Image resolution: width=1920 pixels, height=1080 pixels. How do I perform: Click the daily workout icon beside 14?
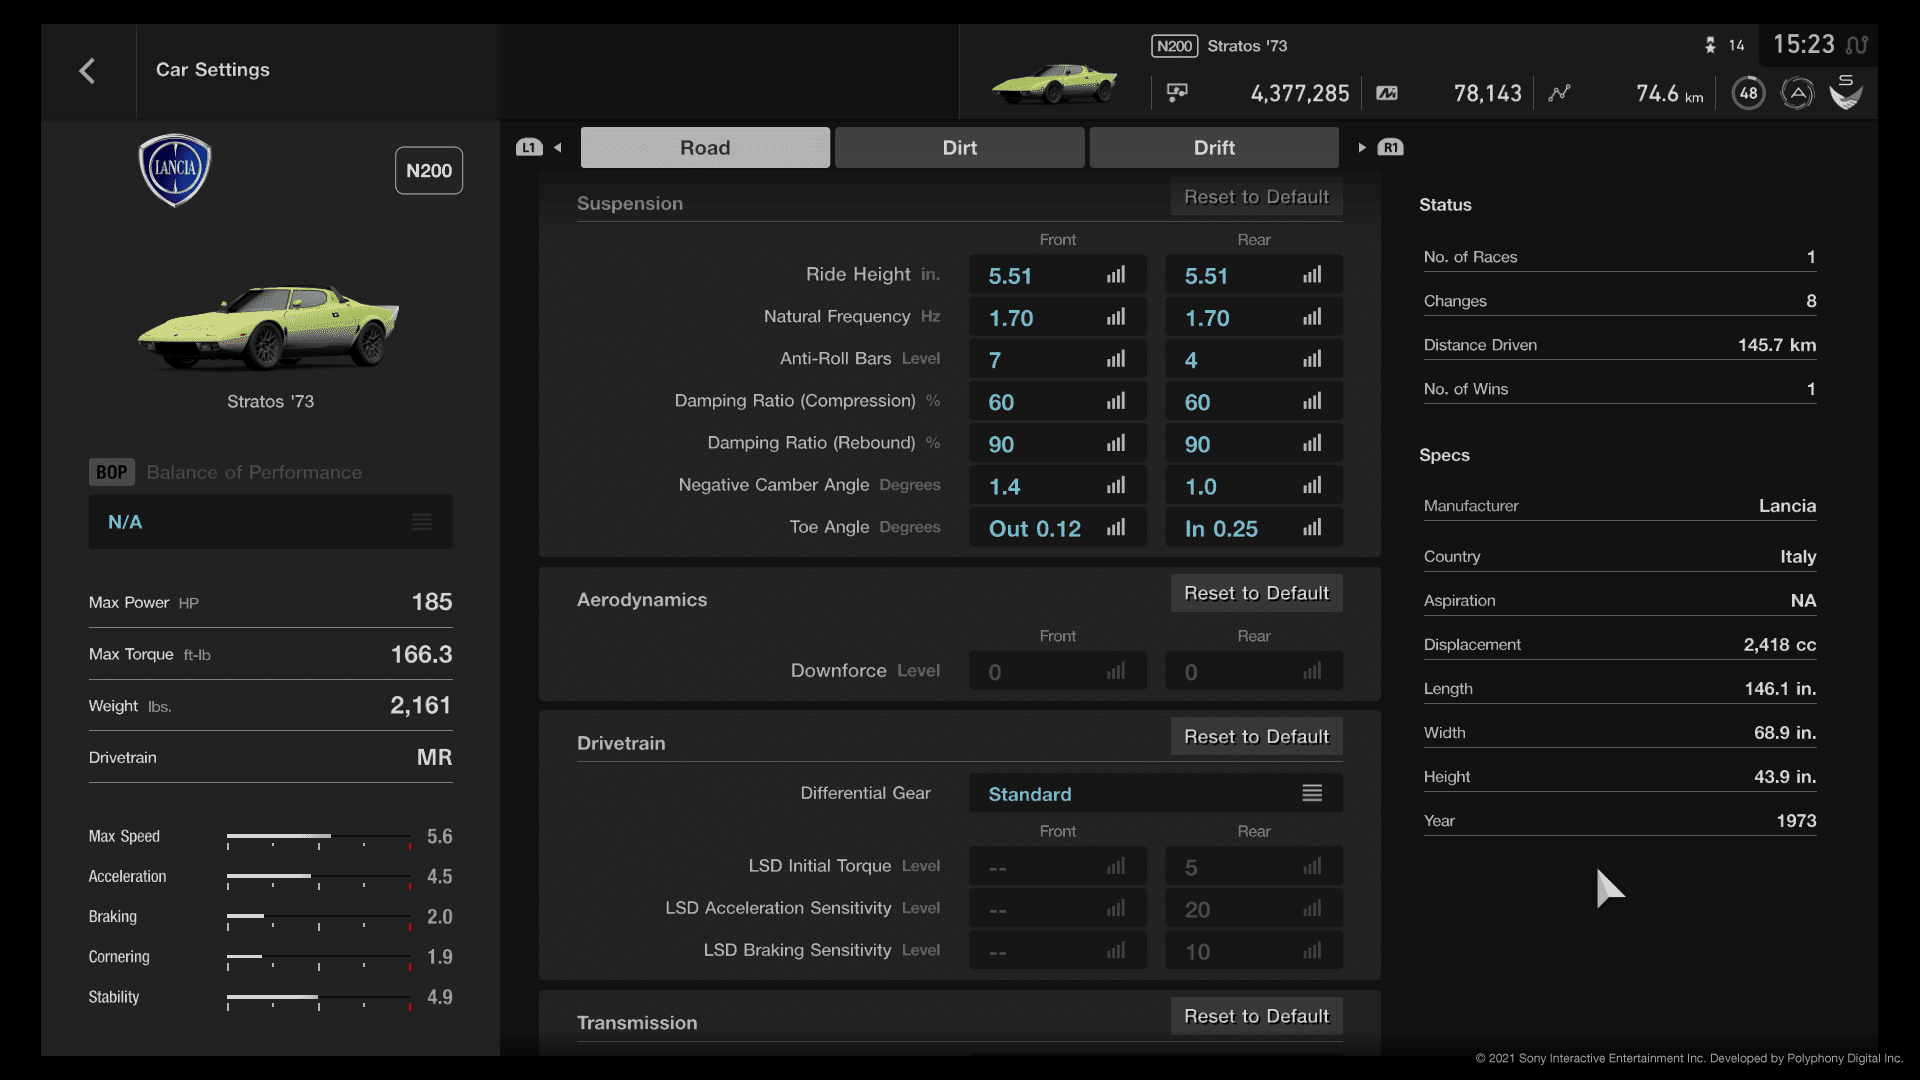pos(1710,45)
